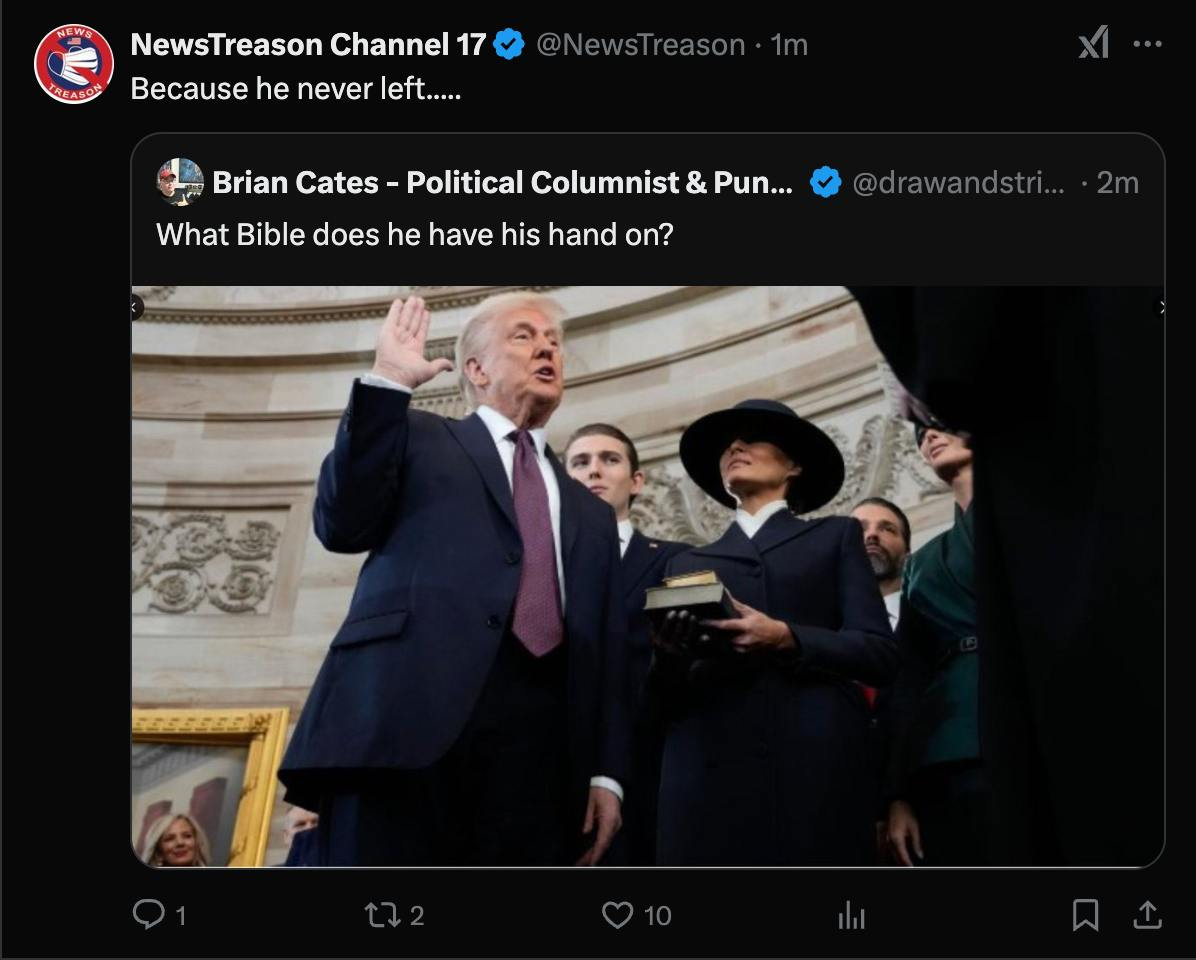Click NewsTreason blue verified badge
Viewport: 1196px width, 960px height.
[x=509, y=45]
